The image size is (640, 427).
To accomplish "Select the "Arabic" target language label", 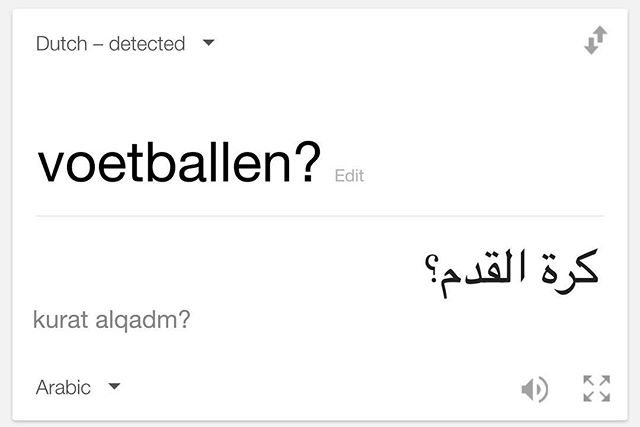I will point(63,387).
